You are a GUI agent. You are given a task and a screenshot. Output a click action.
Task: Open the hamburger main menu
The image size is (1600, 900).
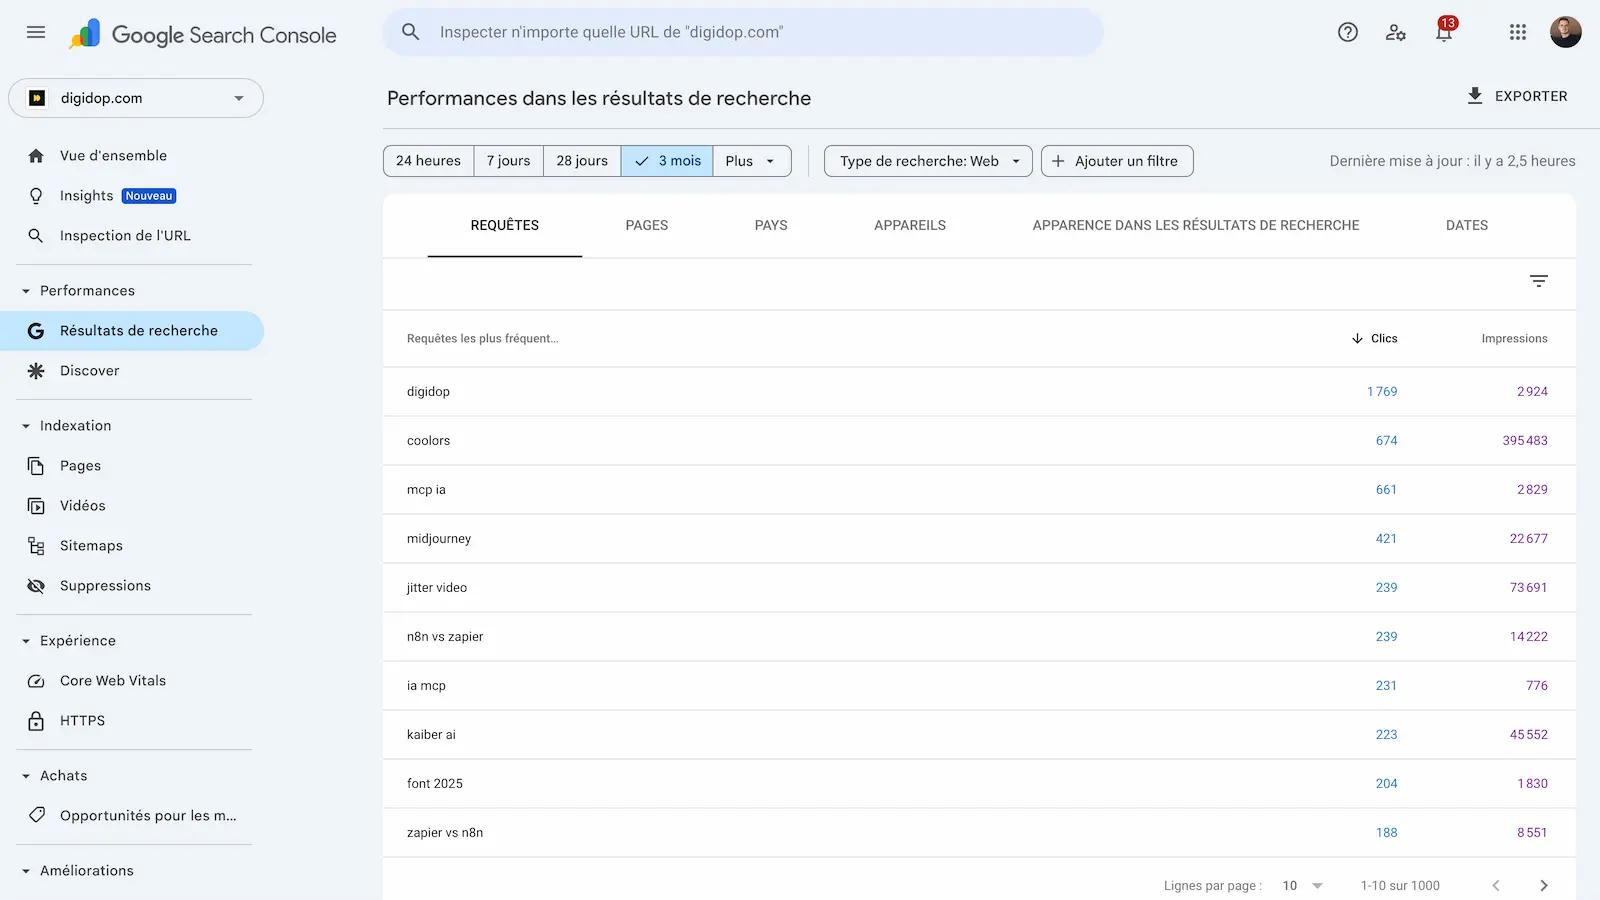click(x=36, y=32)
